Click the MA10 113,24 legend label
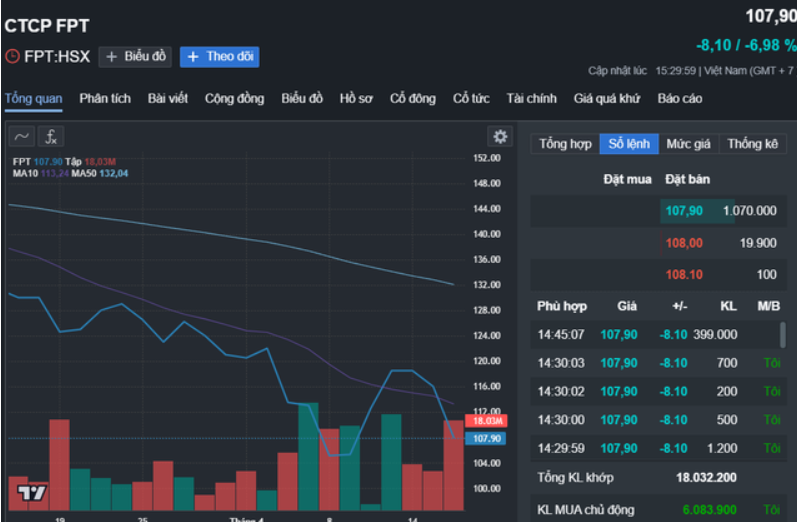The width and height of the screenshot is (797, 522). click(40, 173)
